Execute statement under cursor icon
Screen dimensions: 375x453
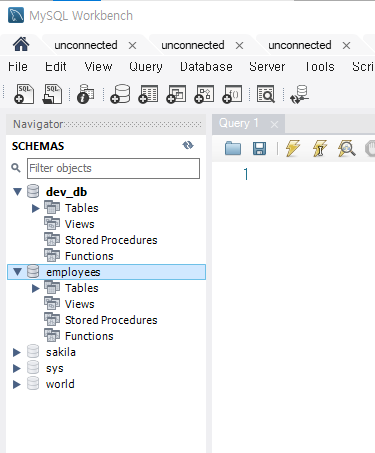click(x=320, y=148)
